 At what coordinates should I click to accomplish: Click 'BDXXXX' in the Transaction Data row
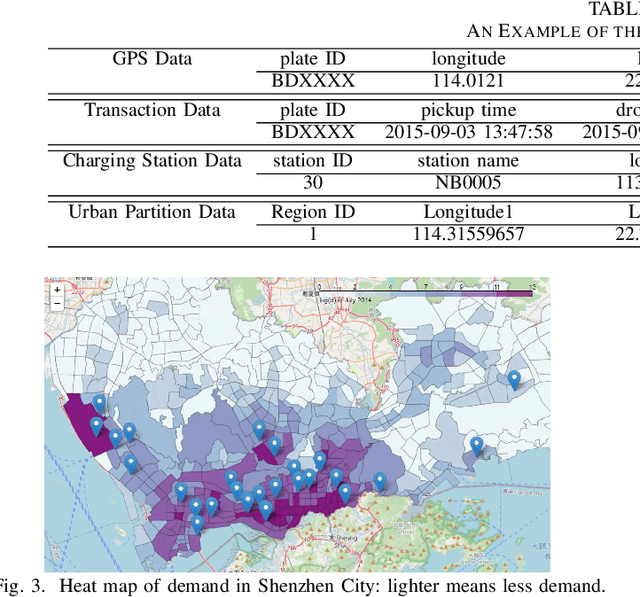click(313, 132)
